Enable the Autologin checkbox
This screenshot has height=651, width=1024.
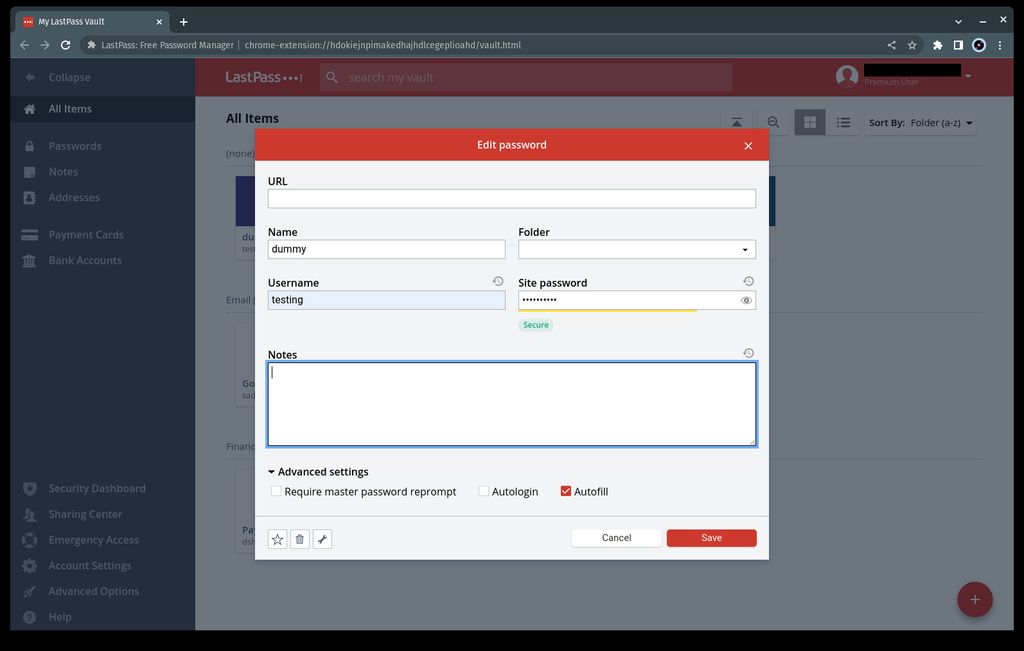(483, 491)
